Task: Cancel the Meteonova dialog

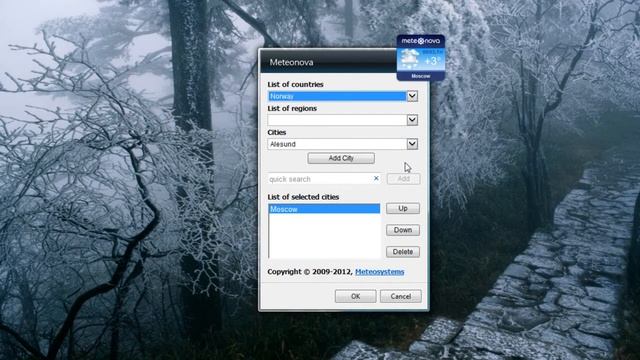Action: (400, 296)
